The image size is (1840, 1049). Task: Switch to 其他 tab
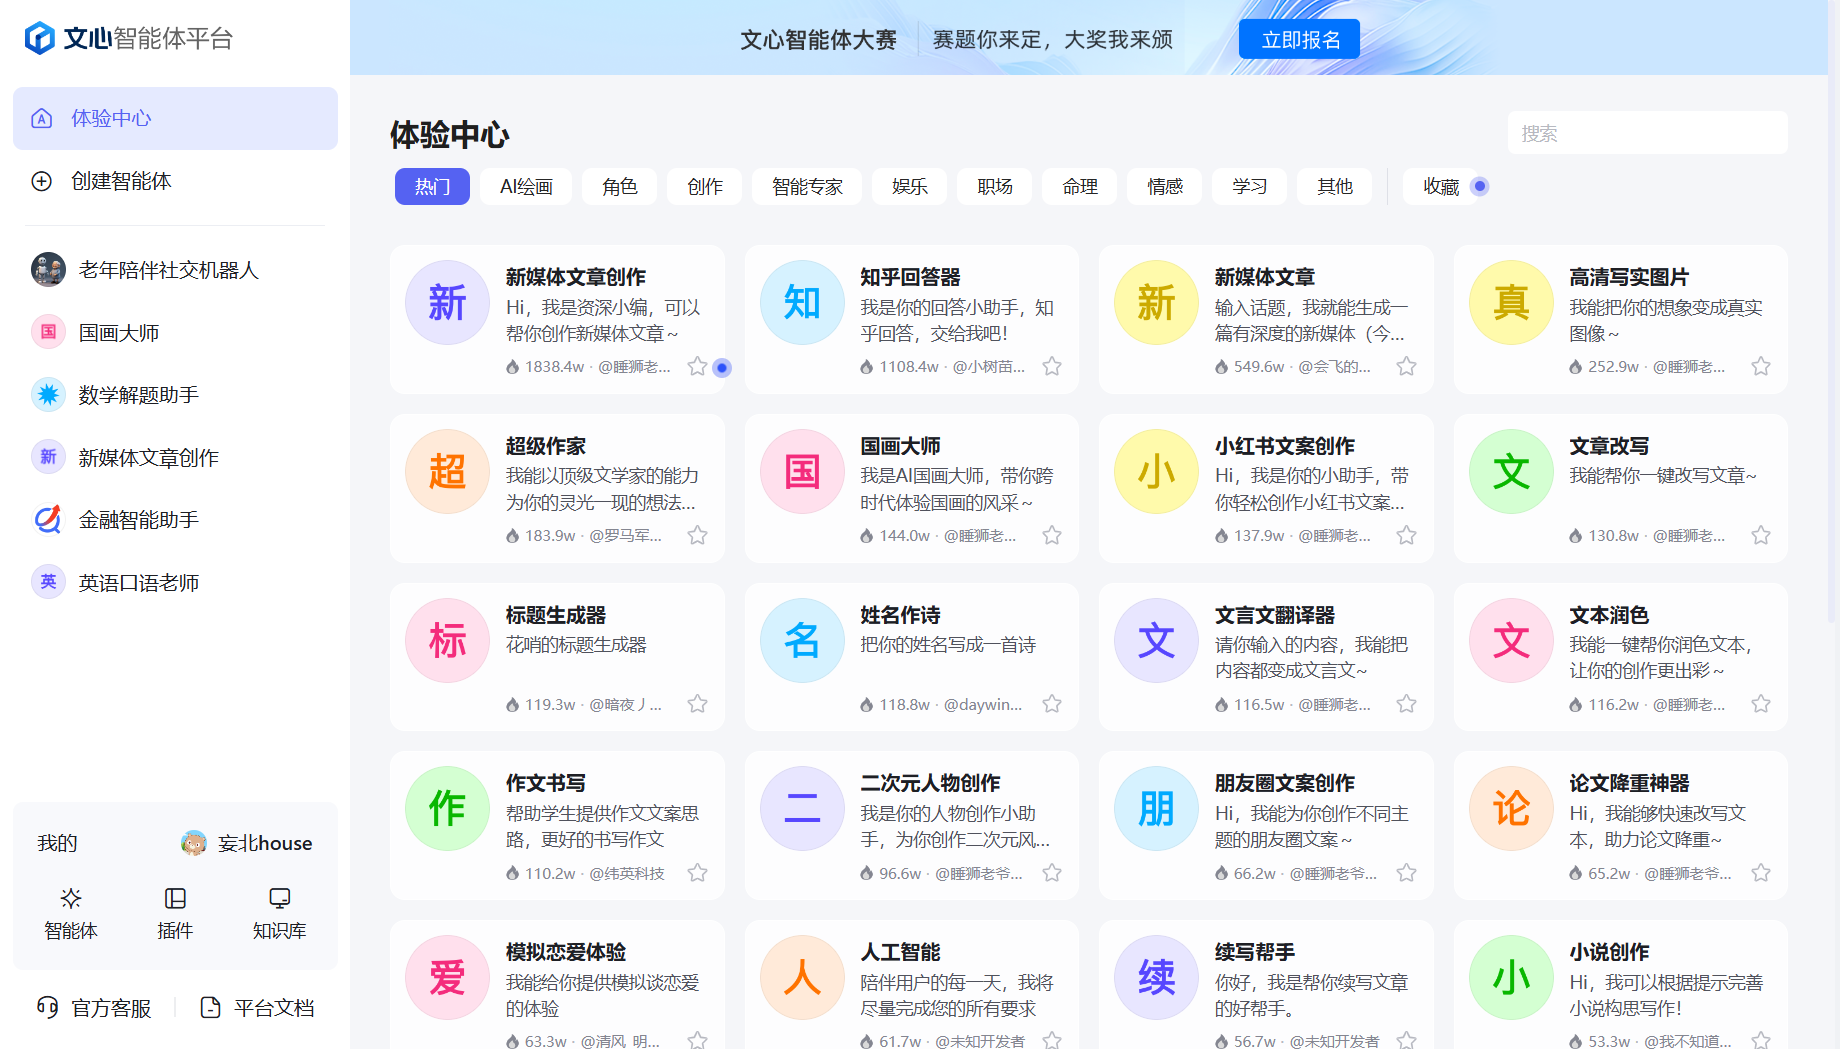[x=1335, y=186]
